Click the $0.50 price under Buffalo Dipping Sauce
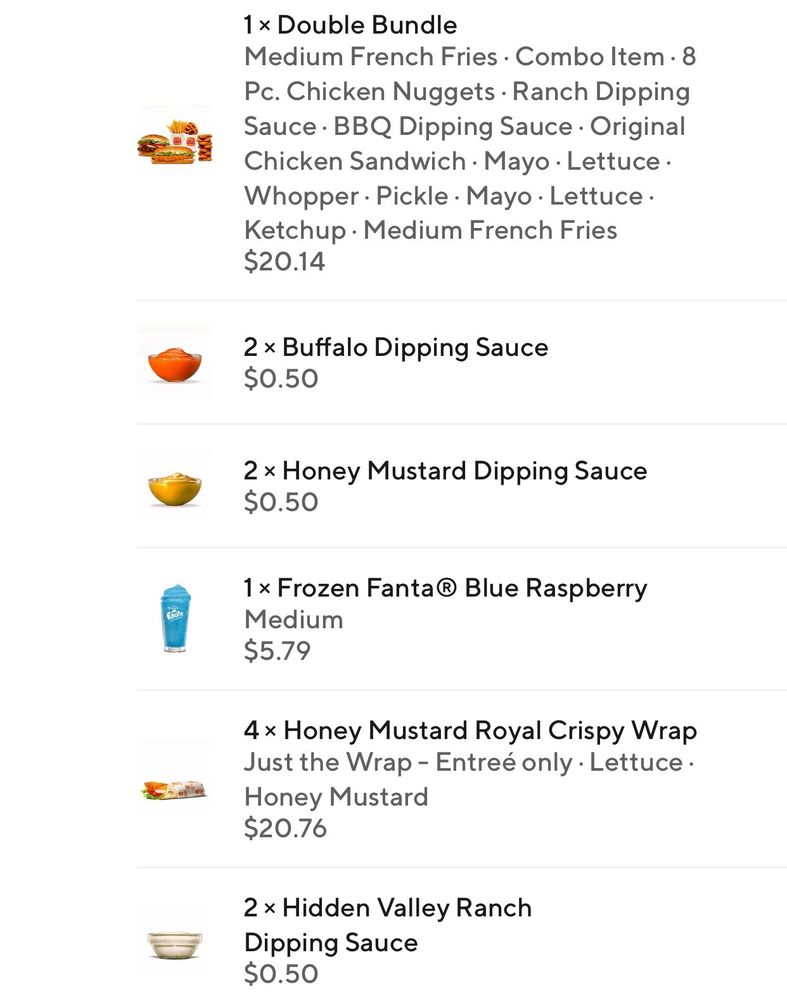 coord(281,379)
